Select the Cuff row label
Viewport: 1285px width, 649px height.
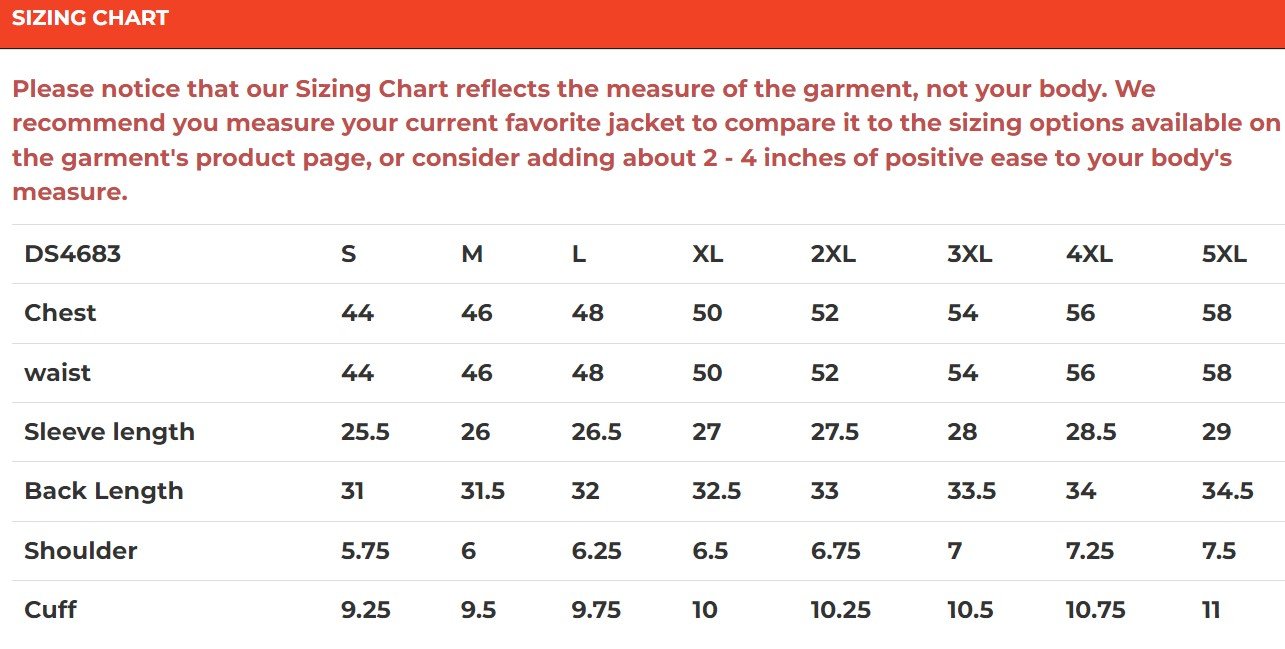point(50,610)
